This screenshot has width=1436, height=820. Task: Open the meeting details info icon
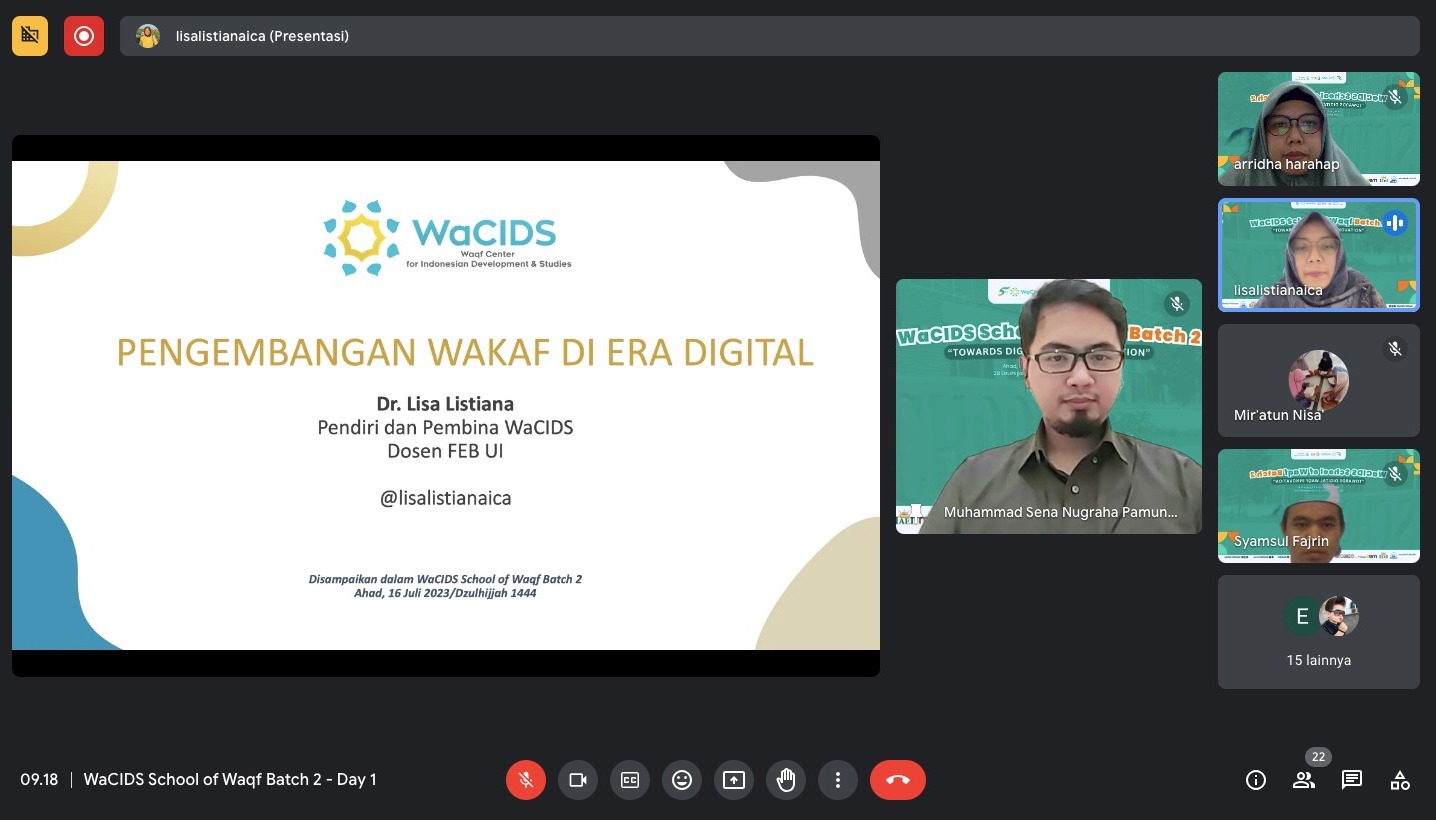1256,780
